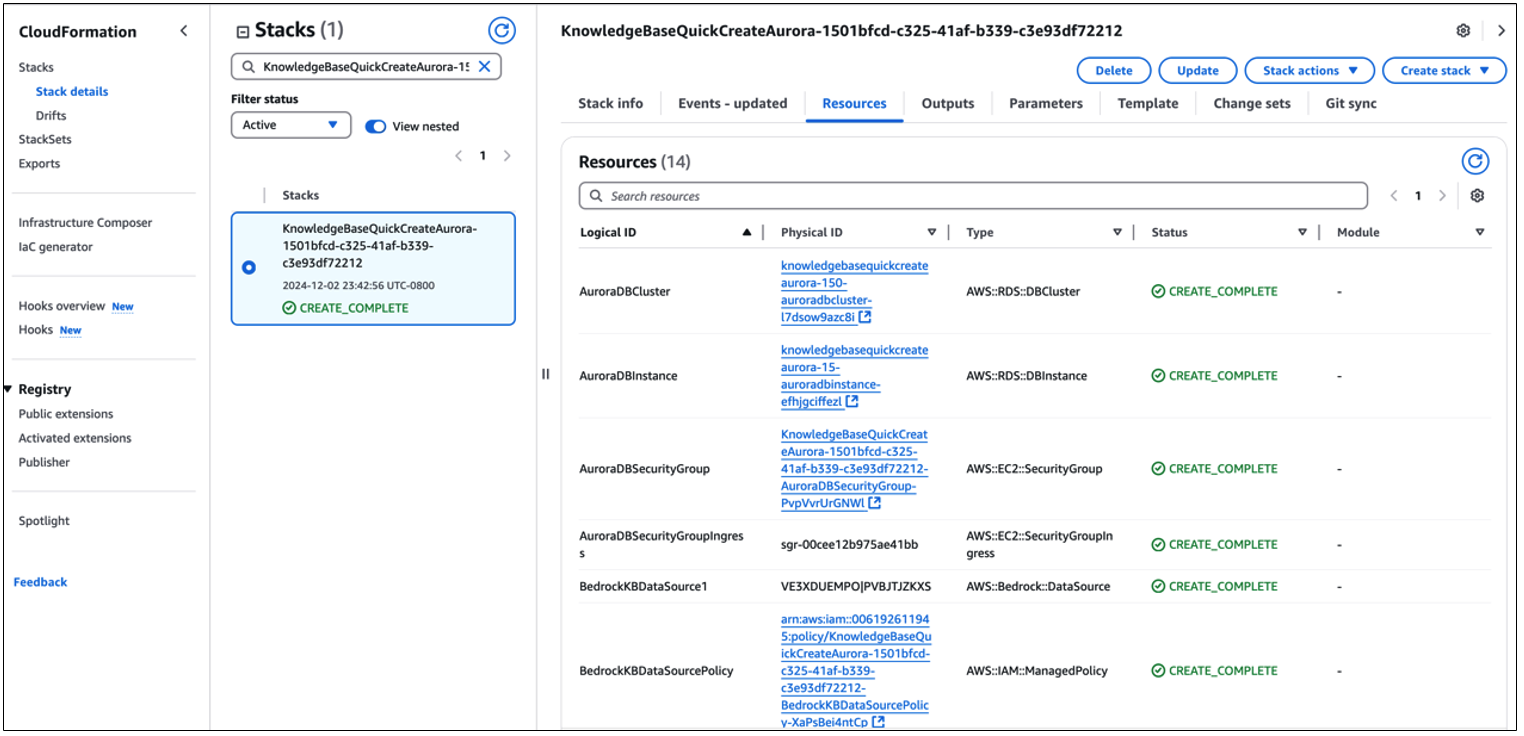Click the Update stack button
Screen dimensions: 1524x736
pos(1198,71)
